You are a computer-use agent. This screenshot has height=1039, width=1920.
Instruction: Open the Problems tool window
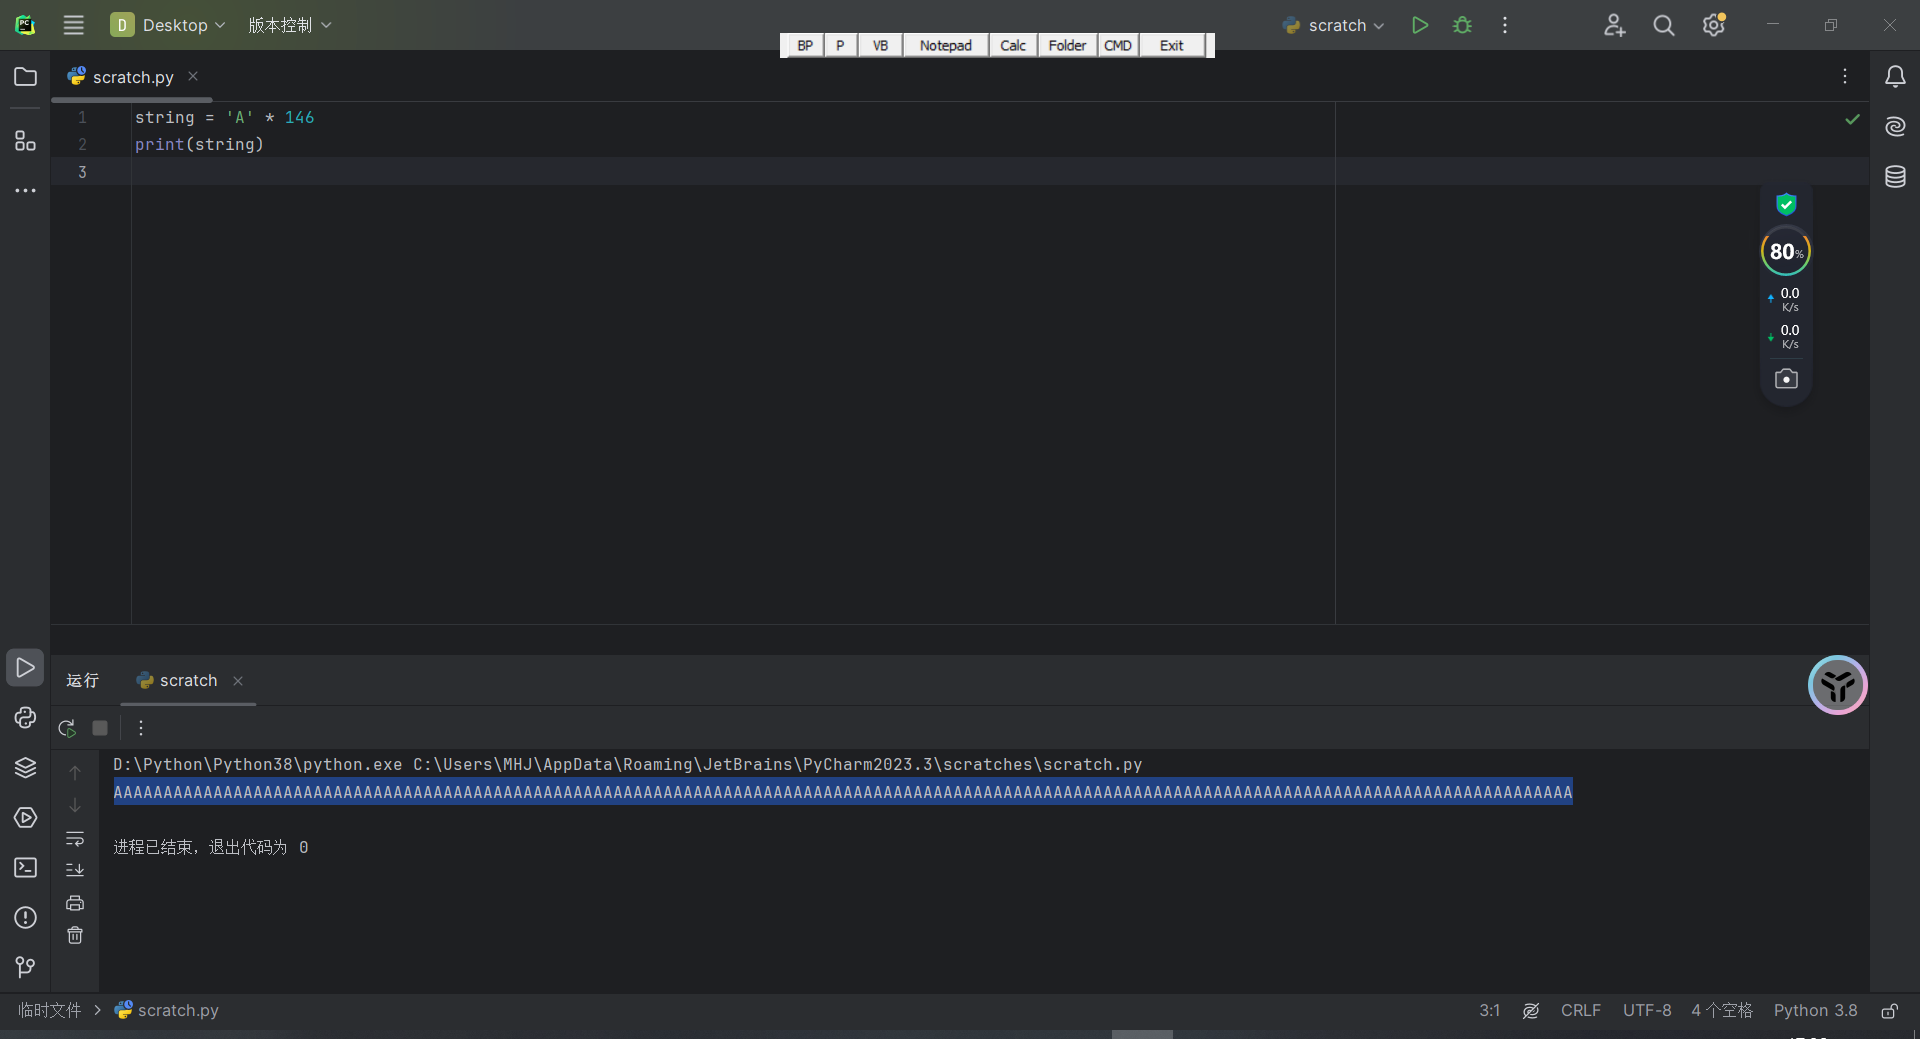(25, 918)
